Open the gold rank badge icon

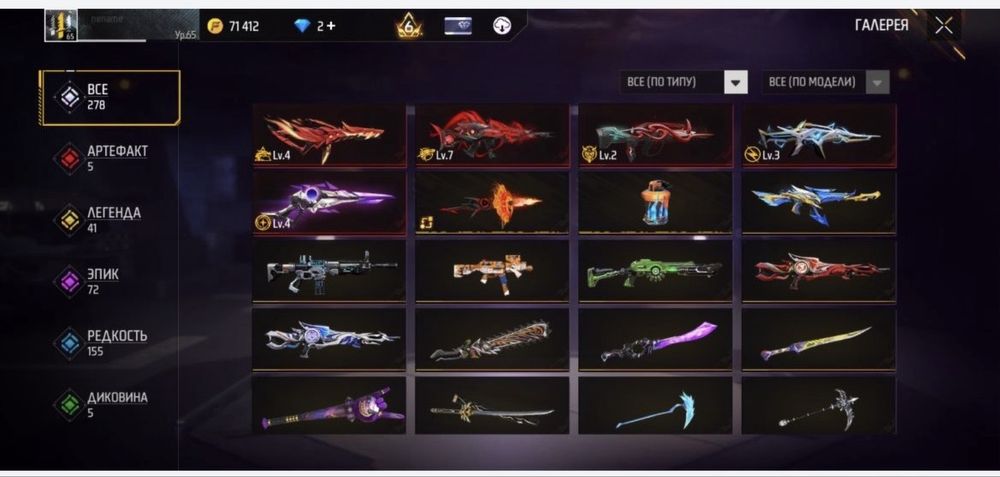pyautogui.click(x=408, y=26)
